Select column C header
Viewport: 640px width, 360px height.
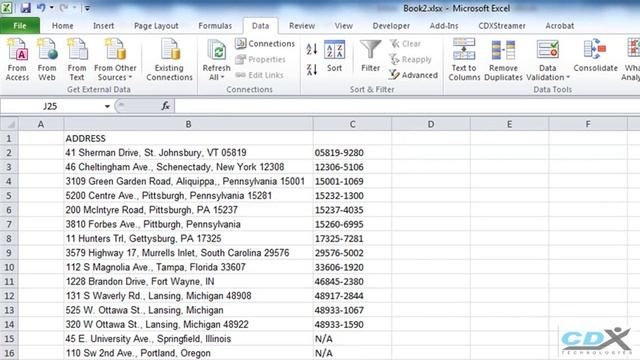coord(352,124)
